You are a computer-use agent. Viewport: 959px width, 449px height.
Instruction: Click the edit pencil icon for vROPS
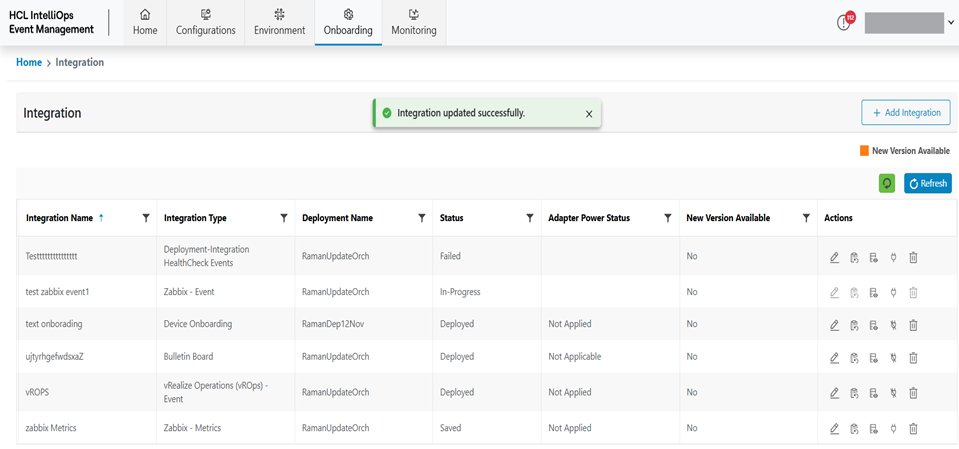point(834,393)
